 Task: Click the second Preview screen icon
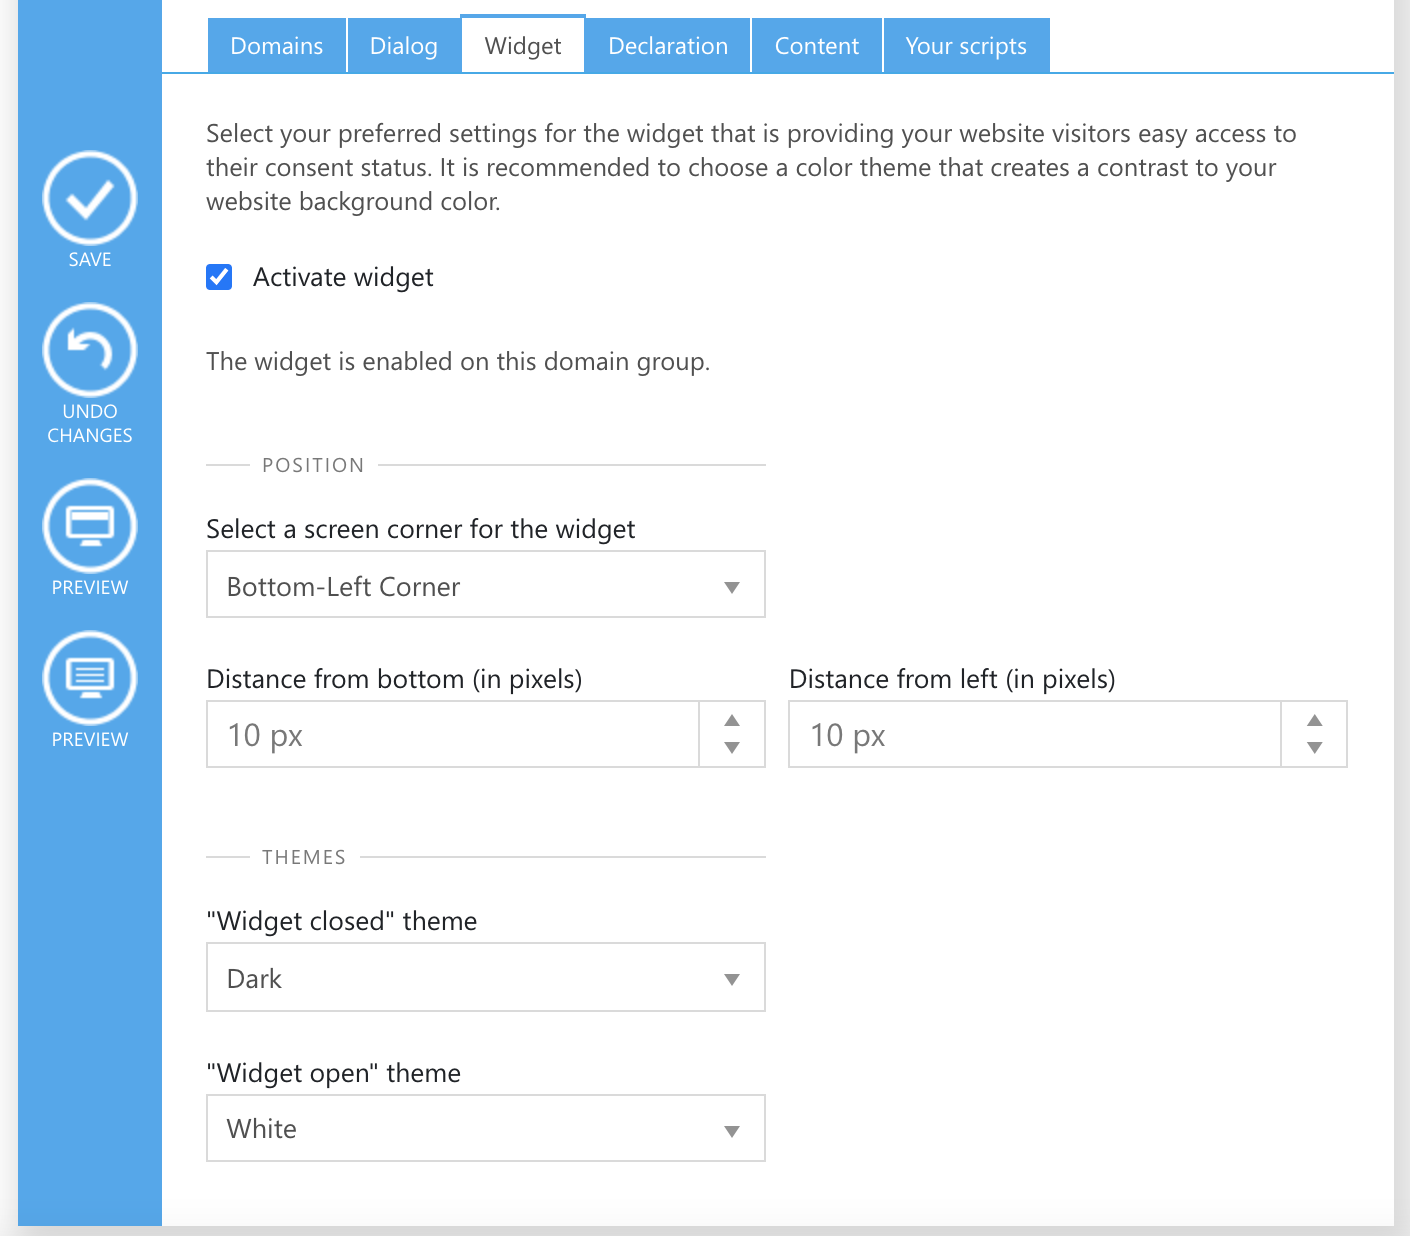90,679
